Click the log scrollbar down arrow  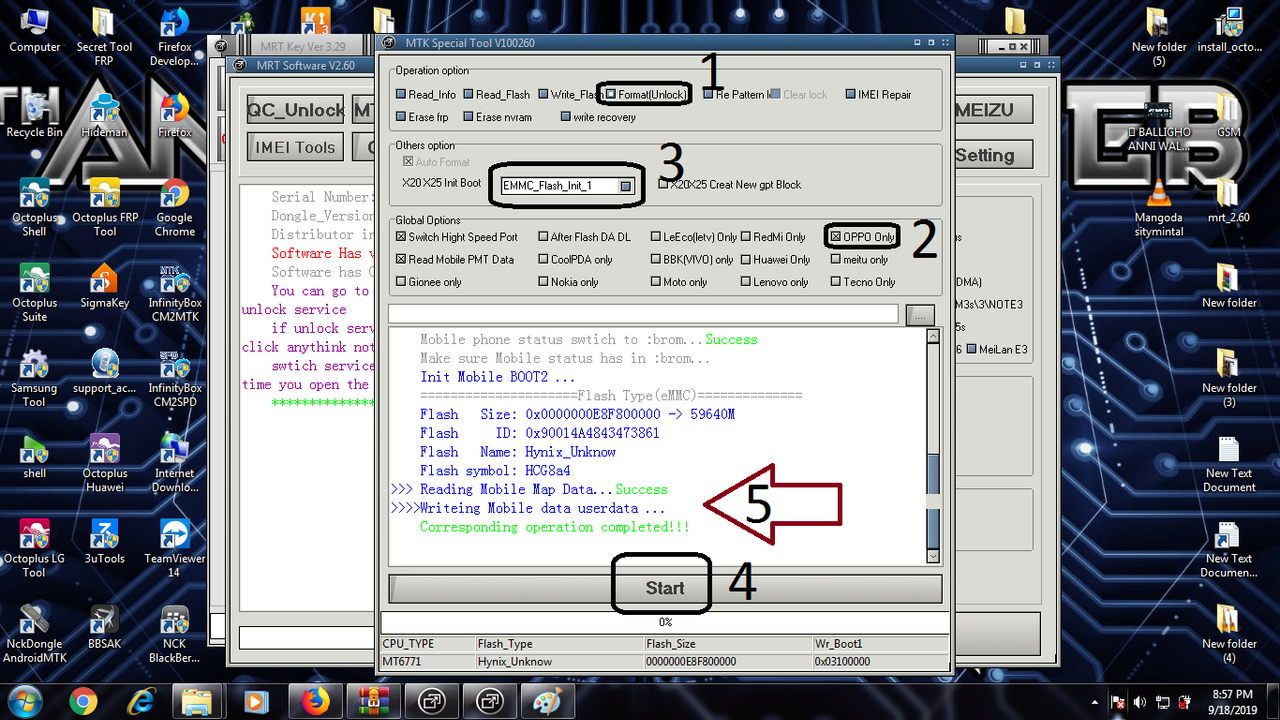pos(934,556)
